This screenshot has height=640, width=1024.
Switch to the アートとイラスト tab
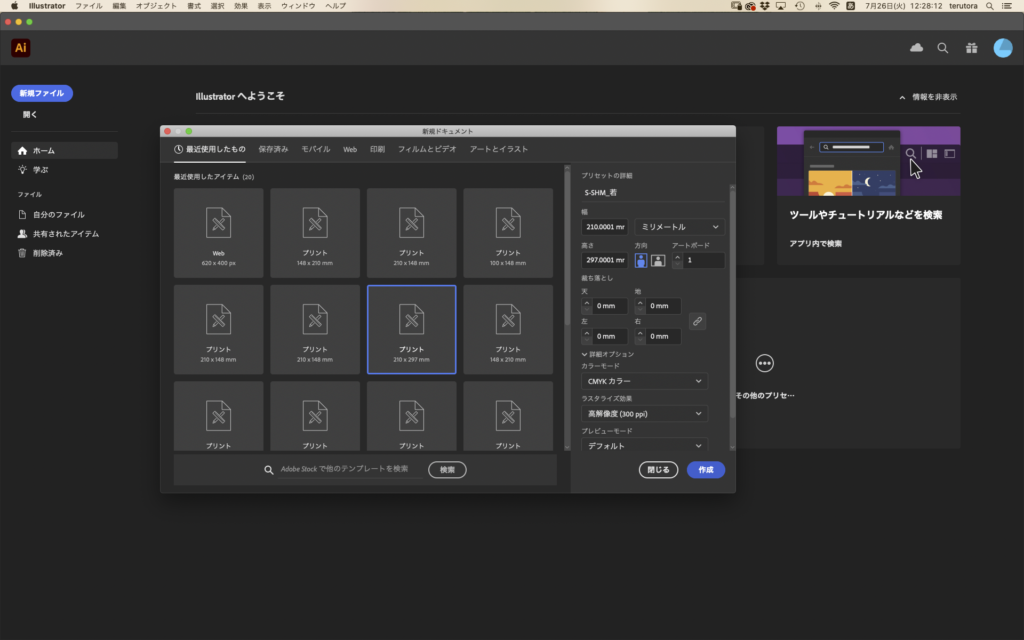coord(499,150)
